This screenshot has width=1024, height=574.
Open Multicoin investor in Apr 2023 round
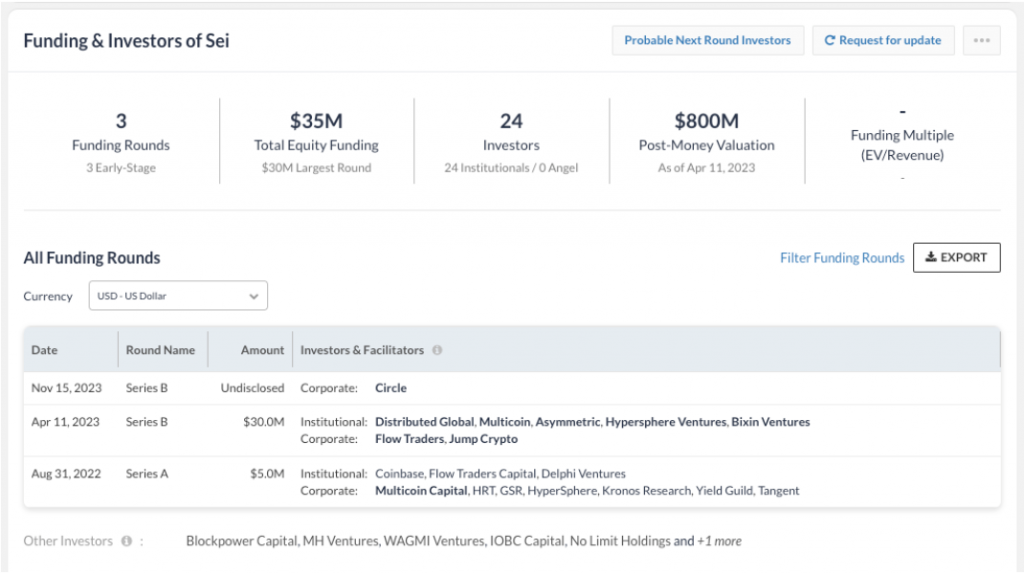pos(505,422)
